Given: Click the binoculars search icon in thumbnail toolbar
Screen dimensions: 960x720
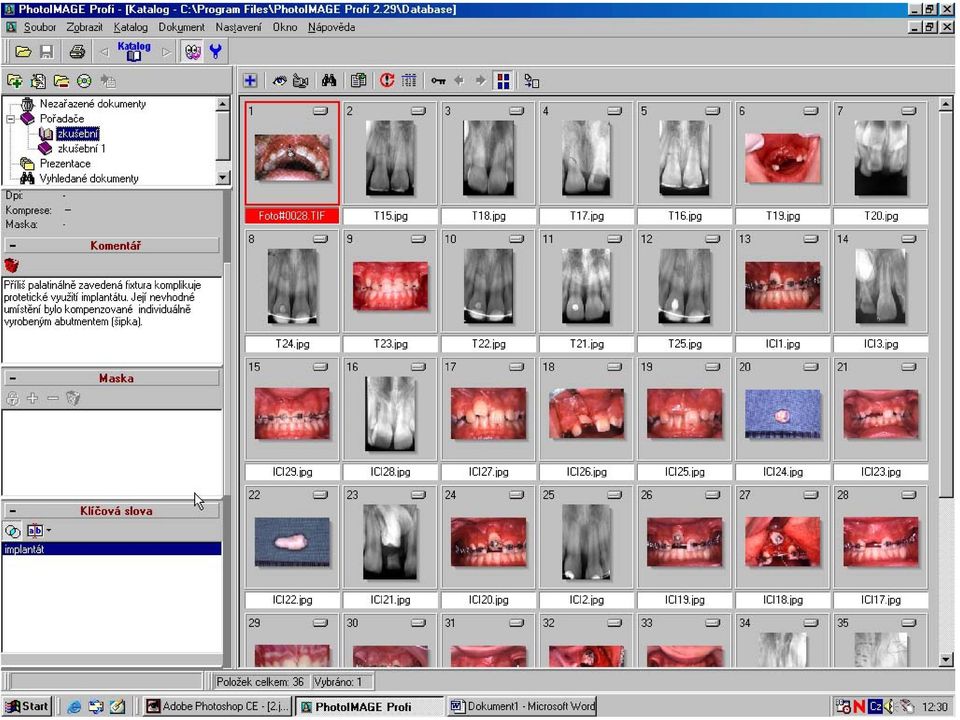Looking at the screenshot, I should click(x=329, y=81).
